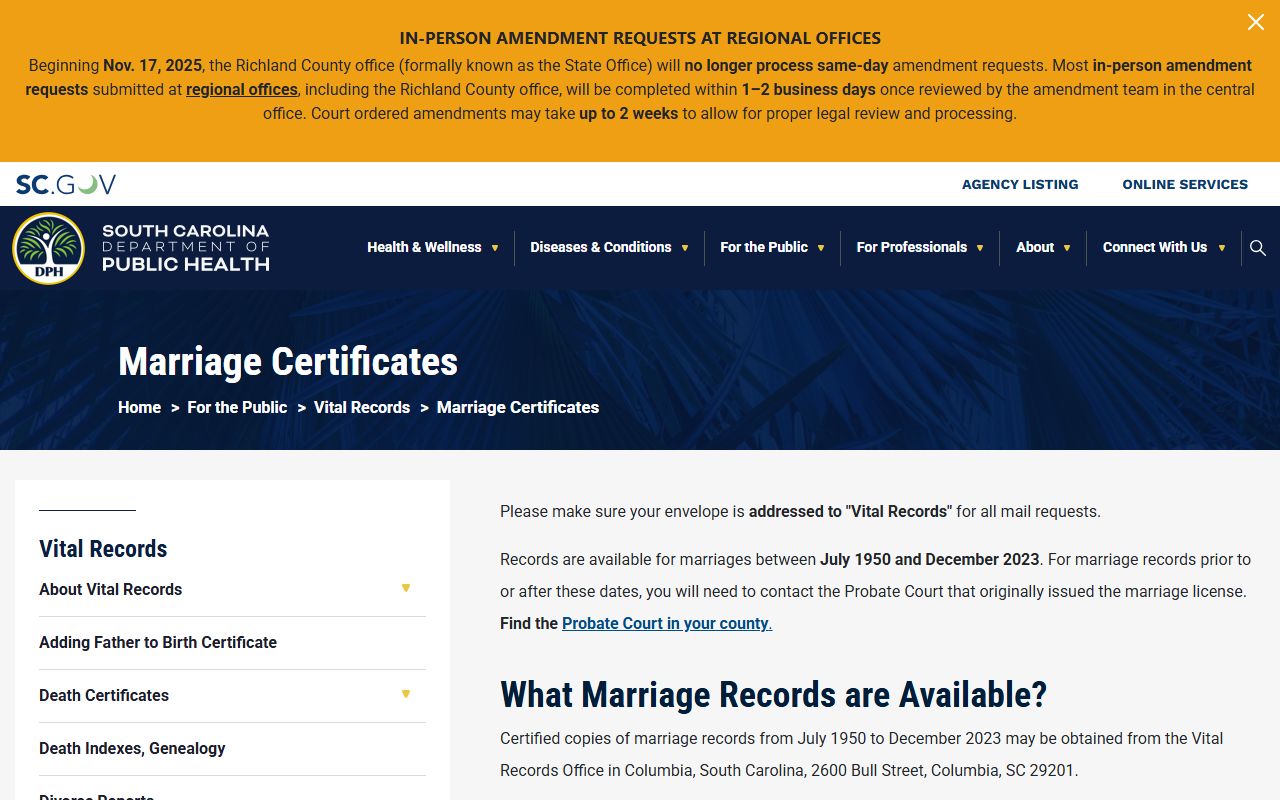The height and width of the screenshot is (800, 1280).
Task: Open For Professionals menu
Action: coord(912,247)
